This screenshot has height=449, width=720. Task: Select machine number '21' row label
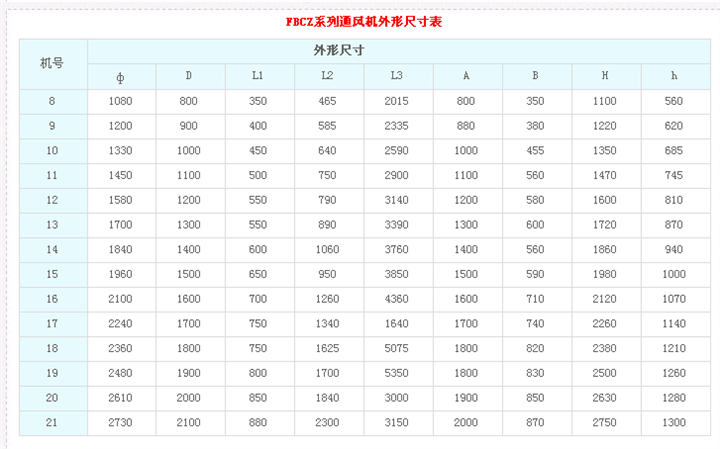coord(52,423)
